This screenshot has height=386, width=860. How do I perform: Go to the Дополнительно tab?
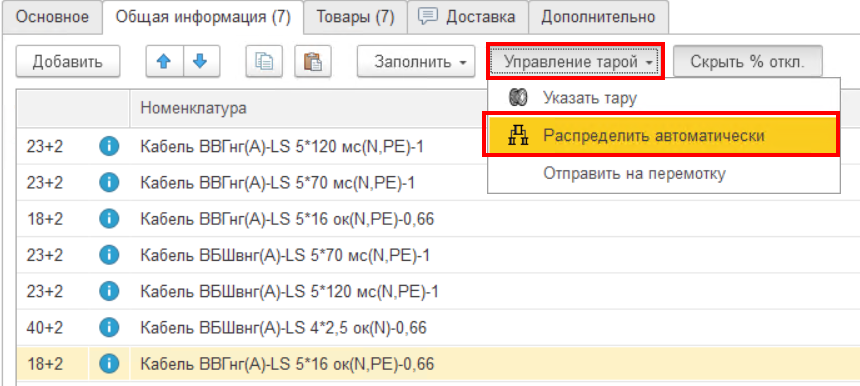pos(598,17)
